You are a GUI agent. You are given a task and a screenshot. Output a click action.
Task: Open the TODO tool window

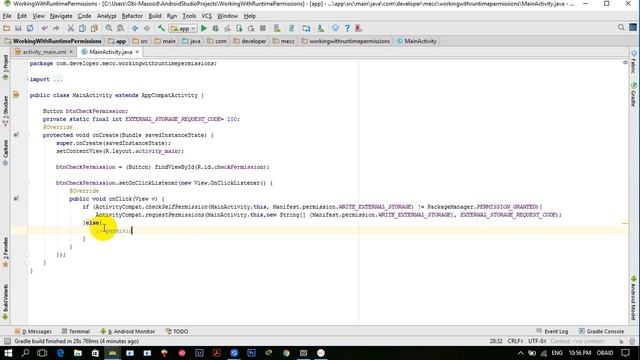coord(177,331)
